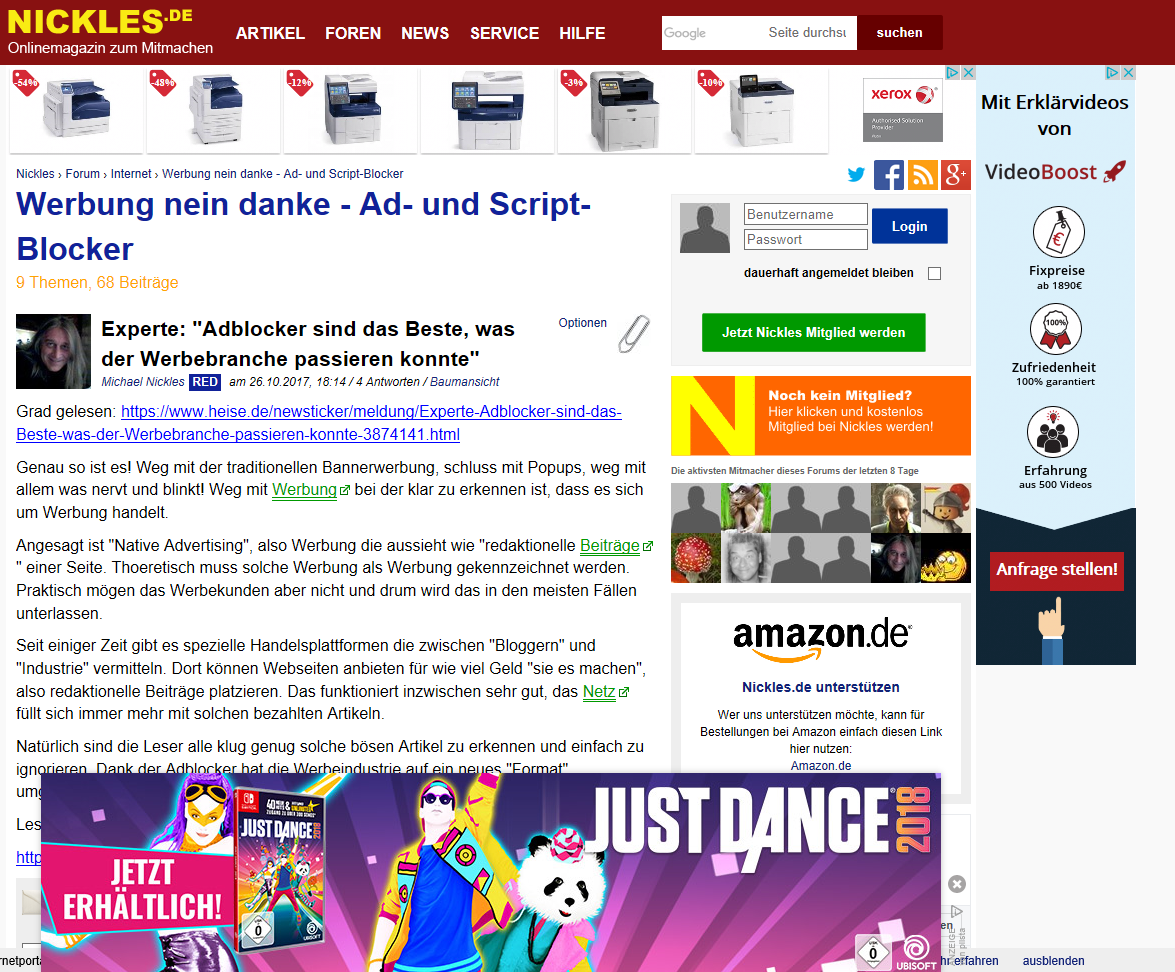Click Forum in the breadcrumb
This screenshot has height=972, width=1175.
coord(82,174)
